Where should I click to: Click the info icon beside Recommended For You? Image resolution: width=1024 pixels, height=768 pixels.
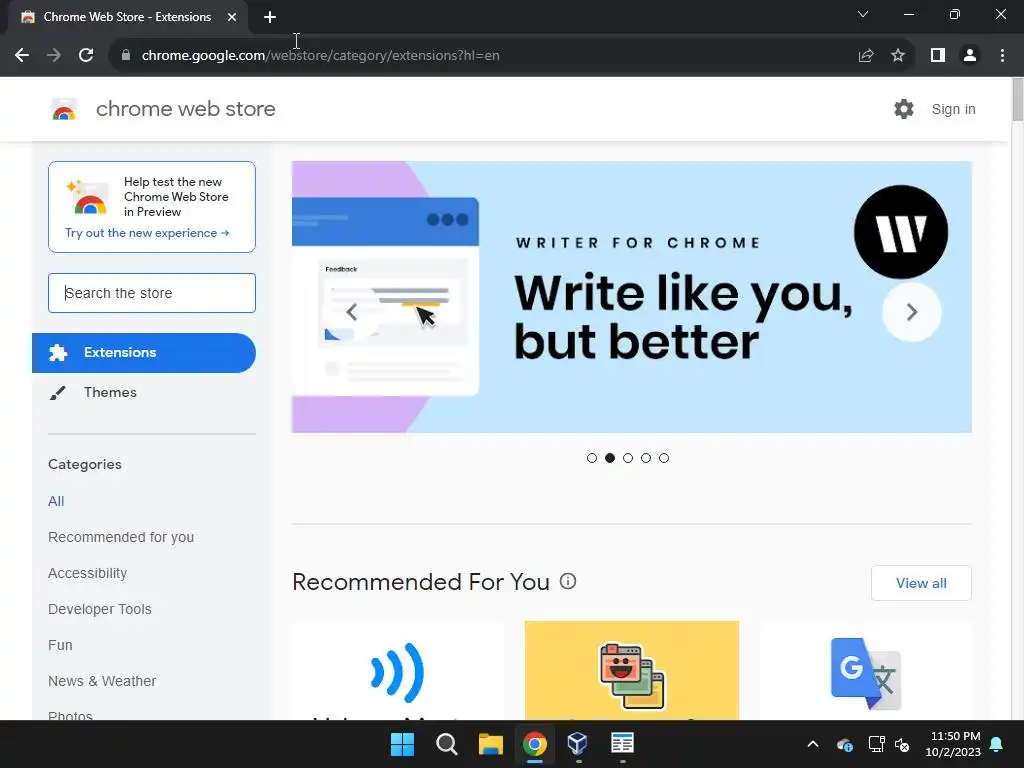(568, 581)
